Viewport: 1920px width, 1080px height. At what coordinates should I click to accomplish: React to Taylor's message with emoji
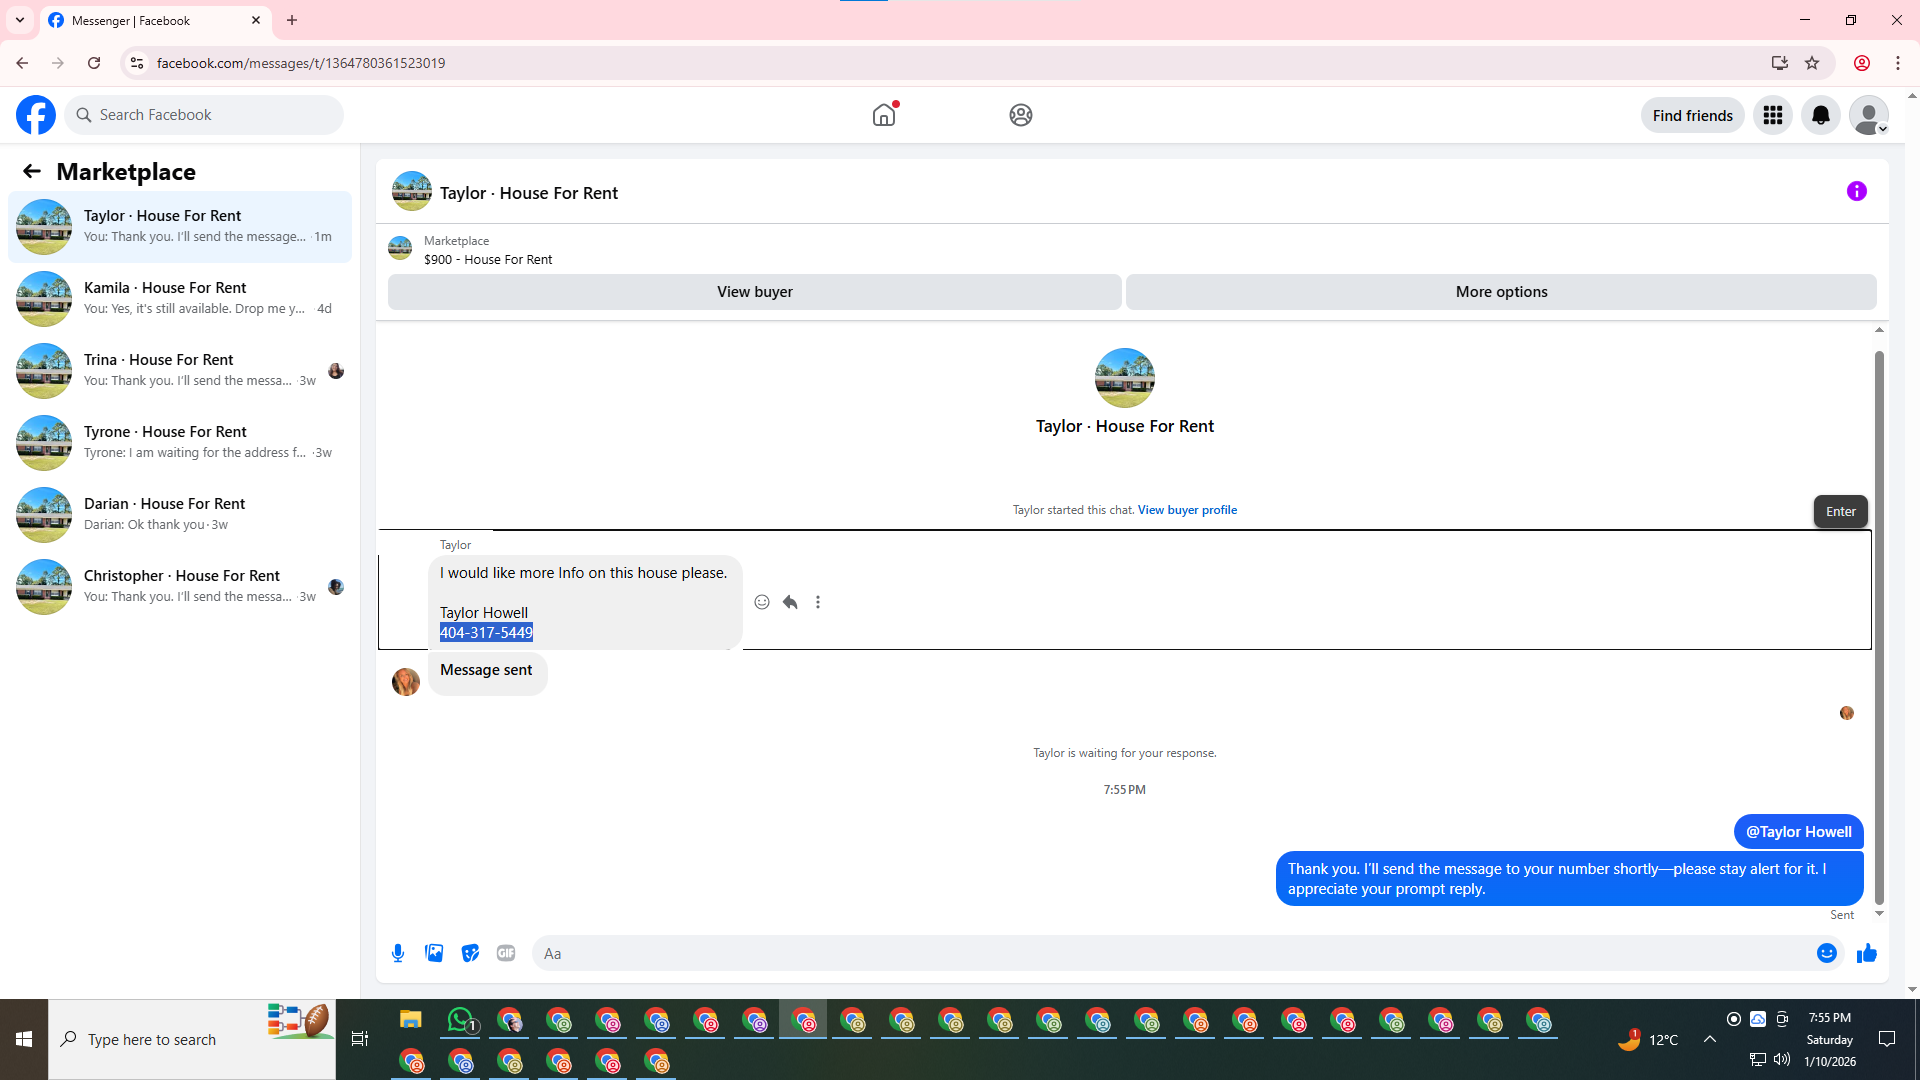coord(762,602)
